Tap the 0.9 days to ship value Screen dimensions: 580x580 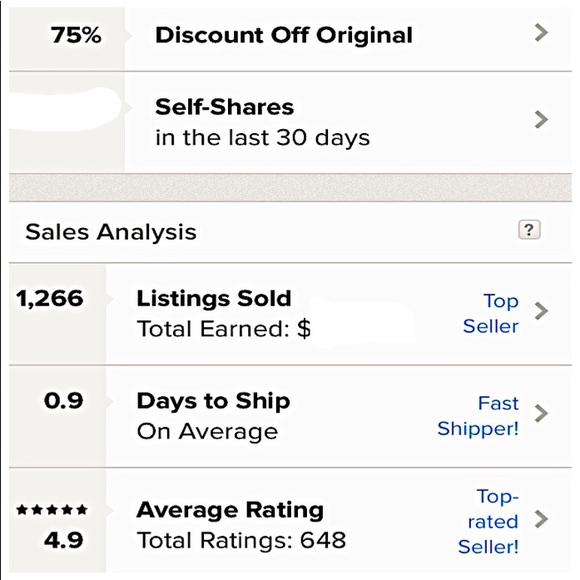click(64, 401)
